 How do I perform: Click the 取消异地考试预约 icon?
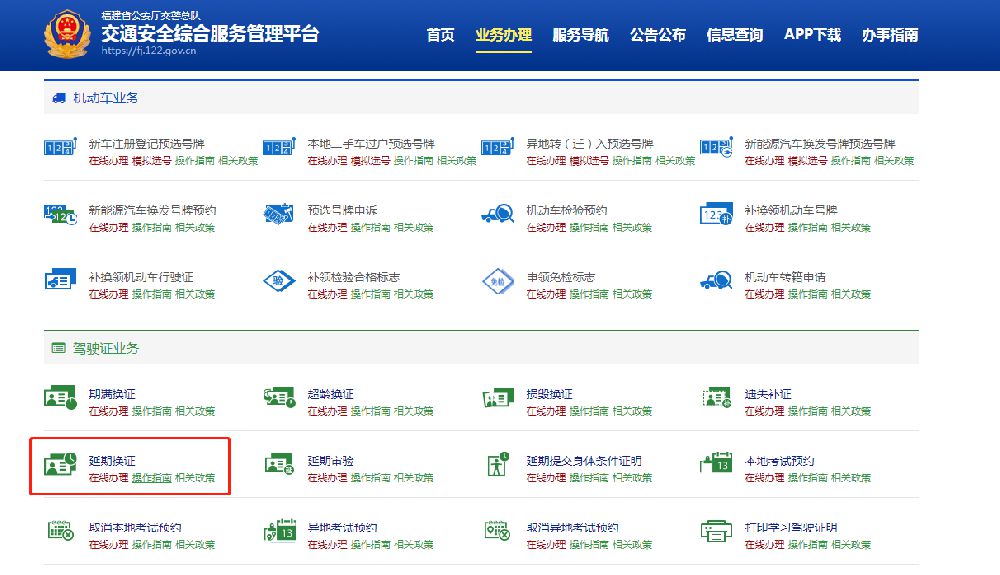pos(497,530)
